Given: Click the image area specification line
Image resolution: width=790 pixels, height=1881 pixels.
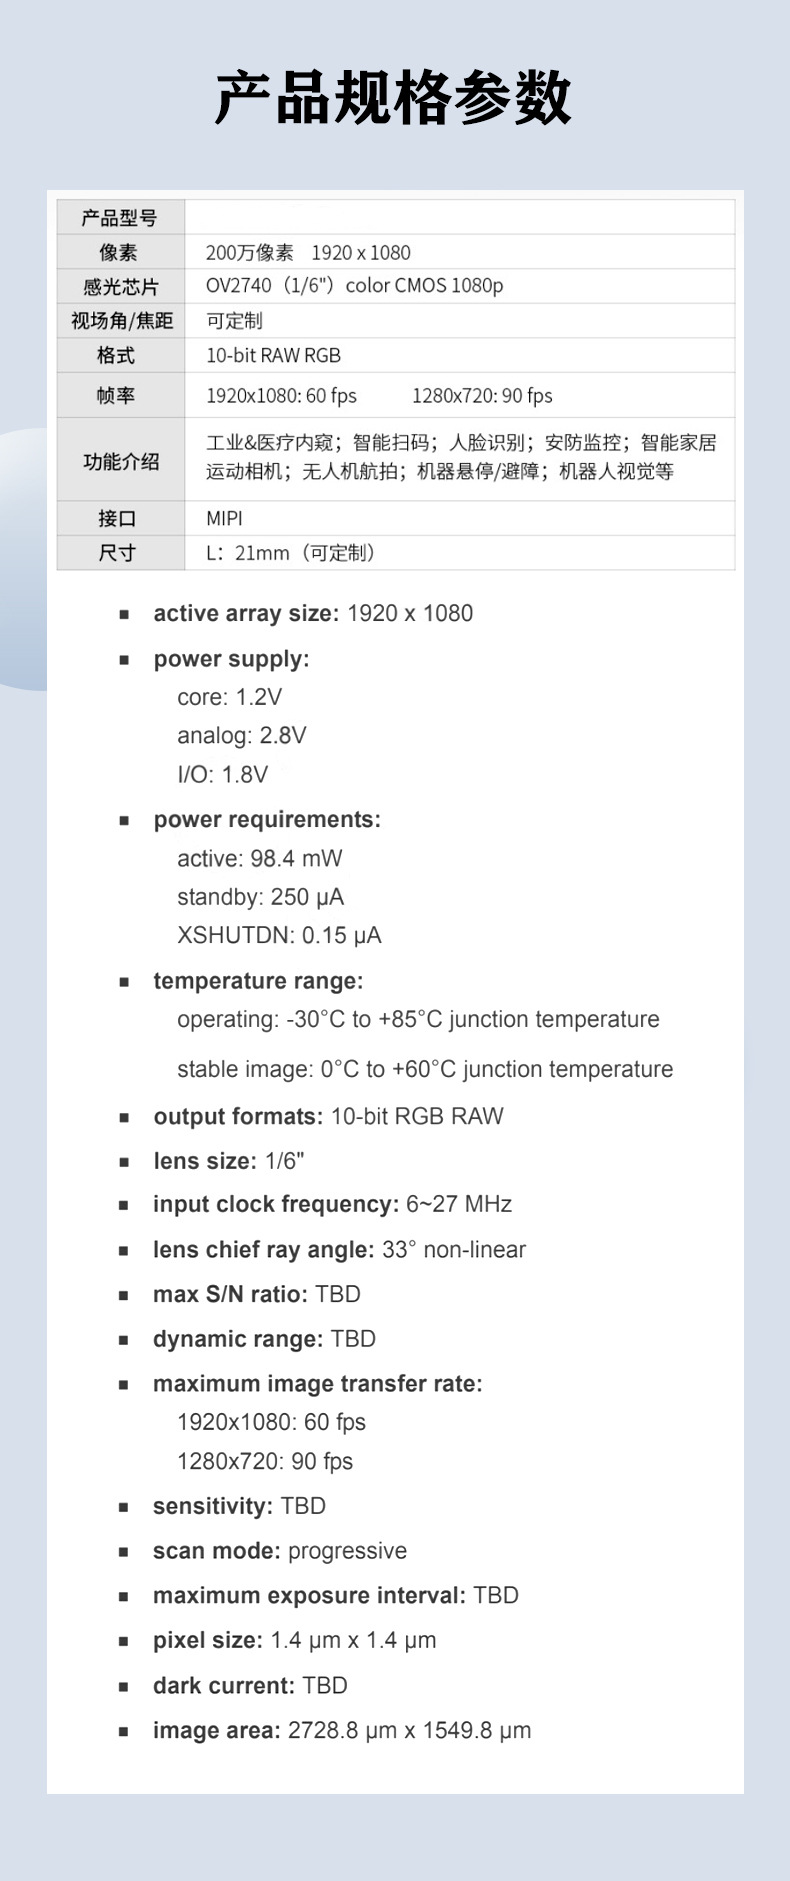Looking at the screenshot, I should point(342,1730).
